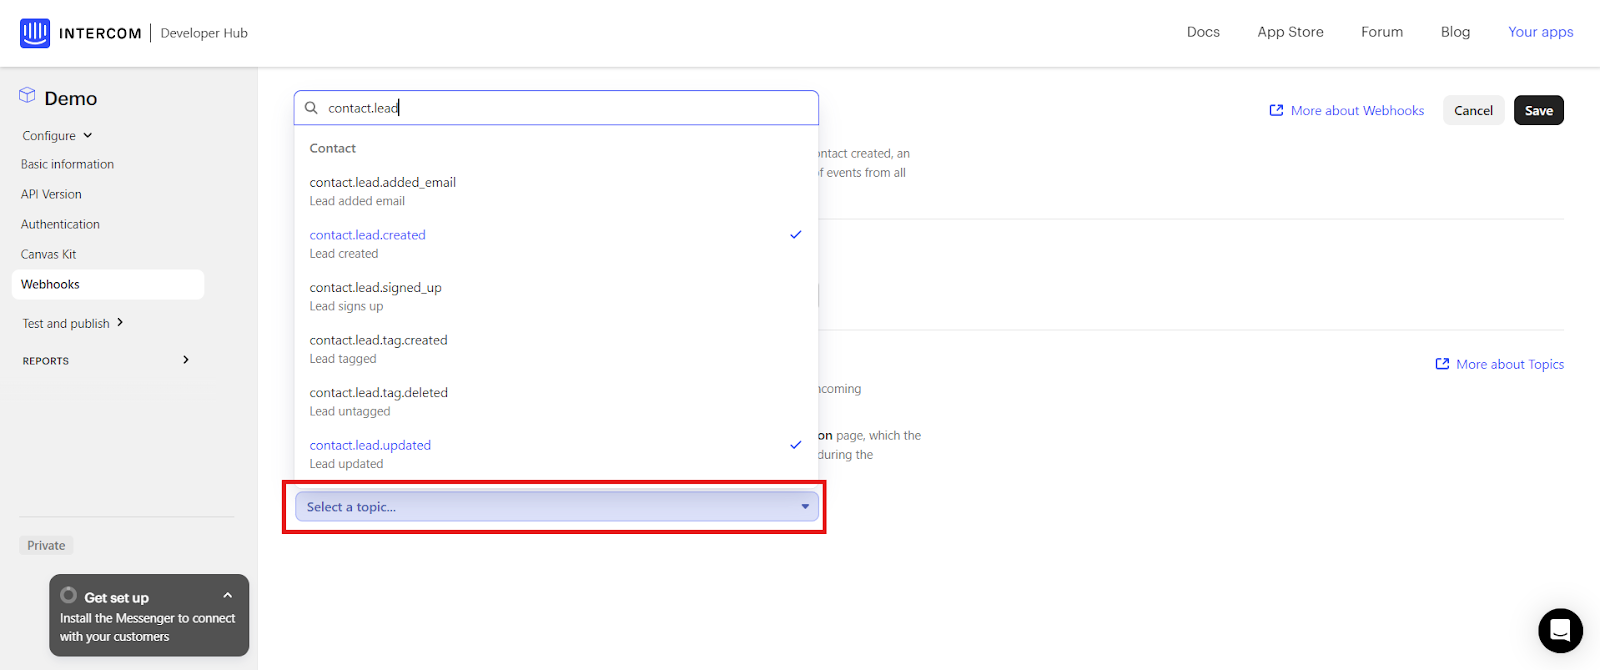
Task: Open More about Topics link
Action: click(x=1510, y=364)
